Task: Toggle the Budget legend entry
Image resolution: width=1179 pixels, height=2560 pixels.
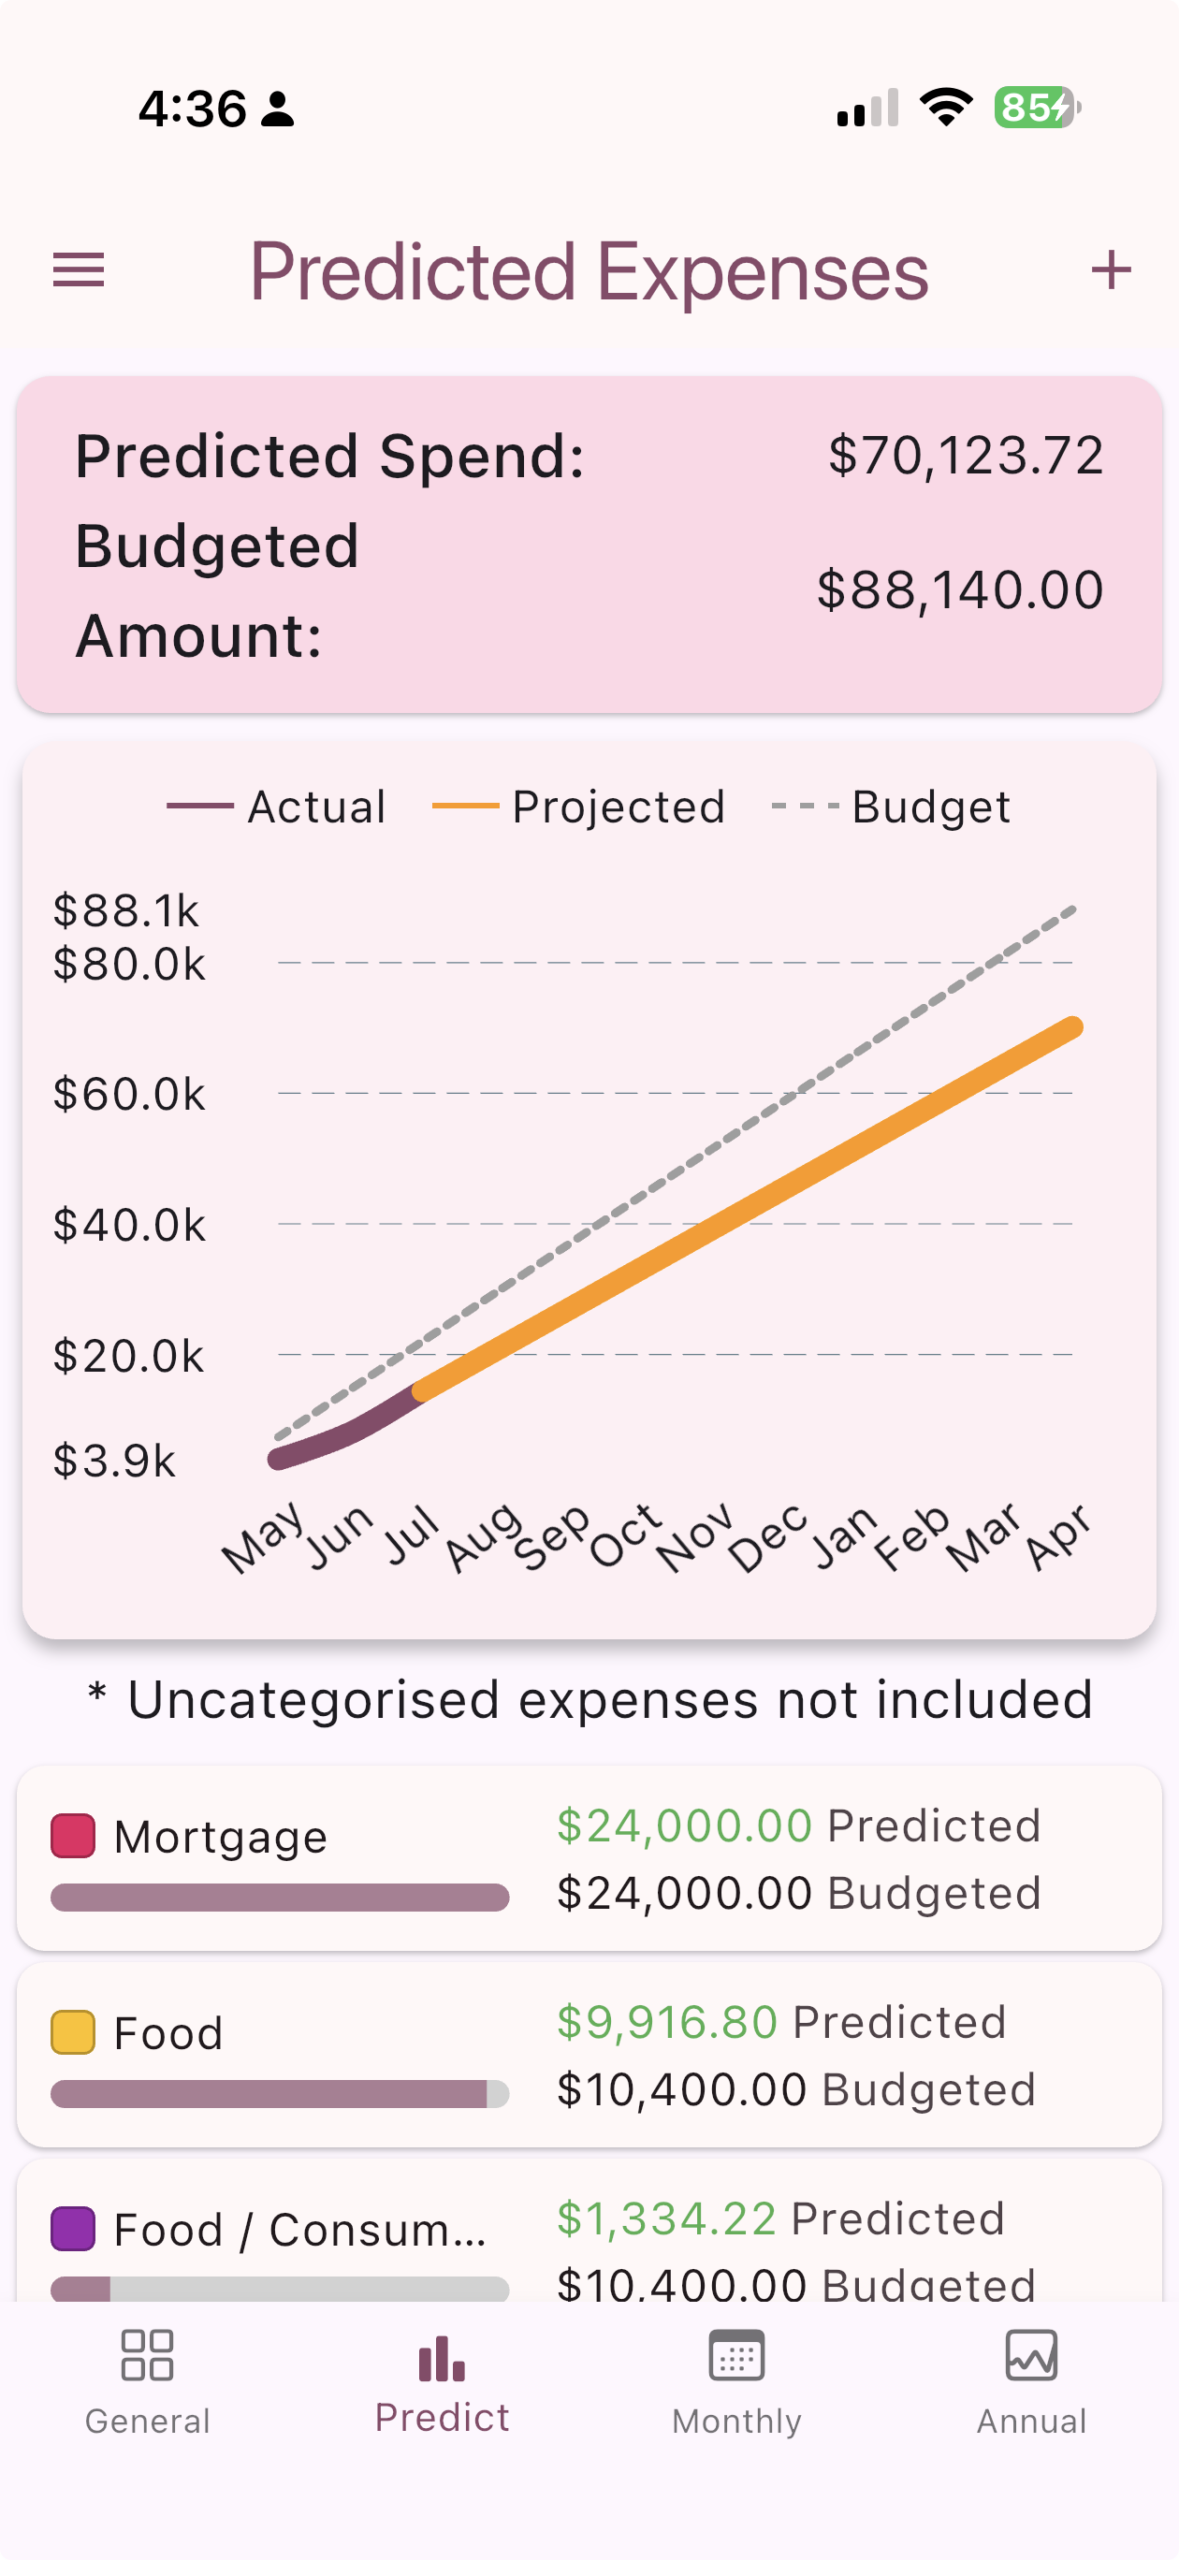Action: coord(891,806)
